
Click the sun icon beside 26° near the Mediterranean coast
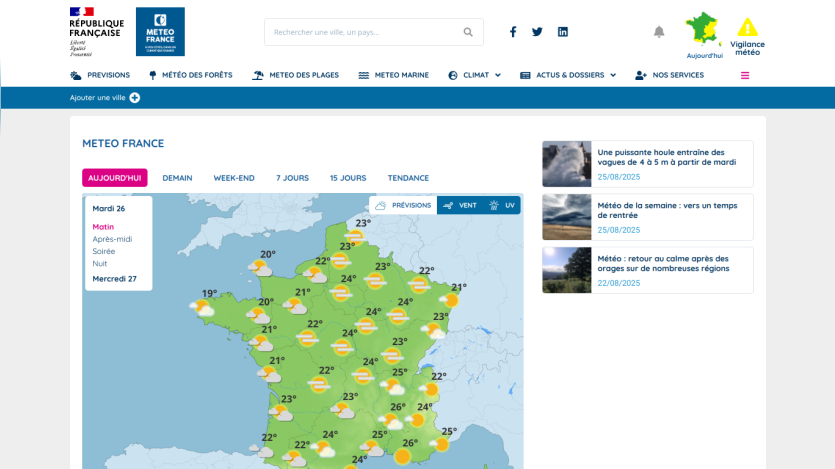[403, 456]
